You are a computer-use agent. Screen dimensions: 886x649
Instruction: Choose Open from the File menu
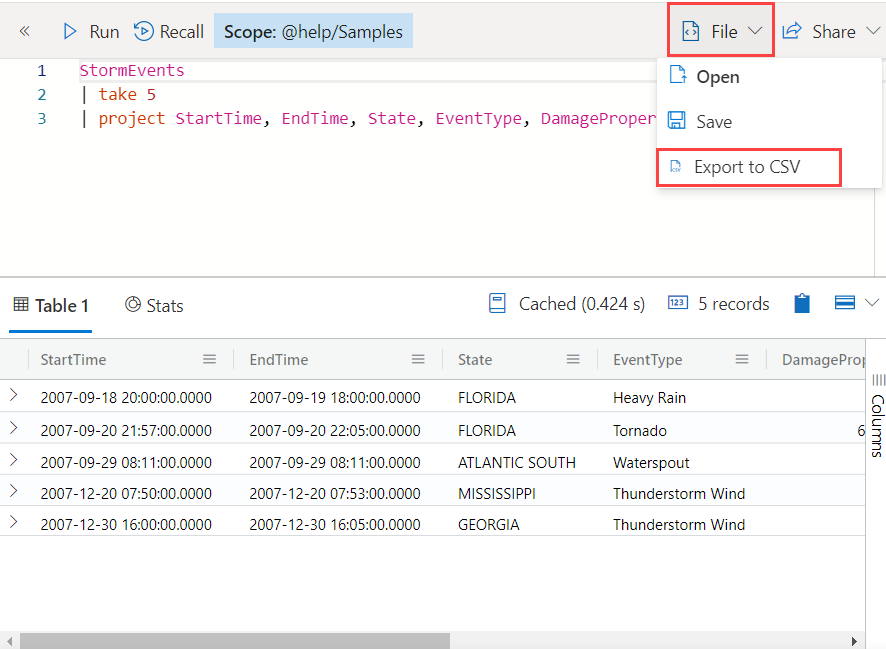717,77
